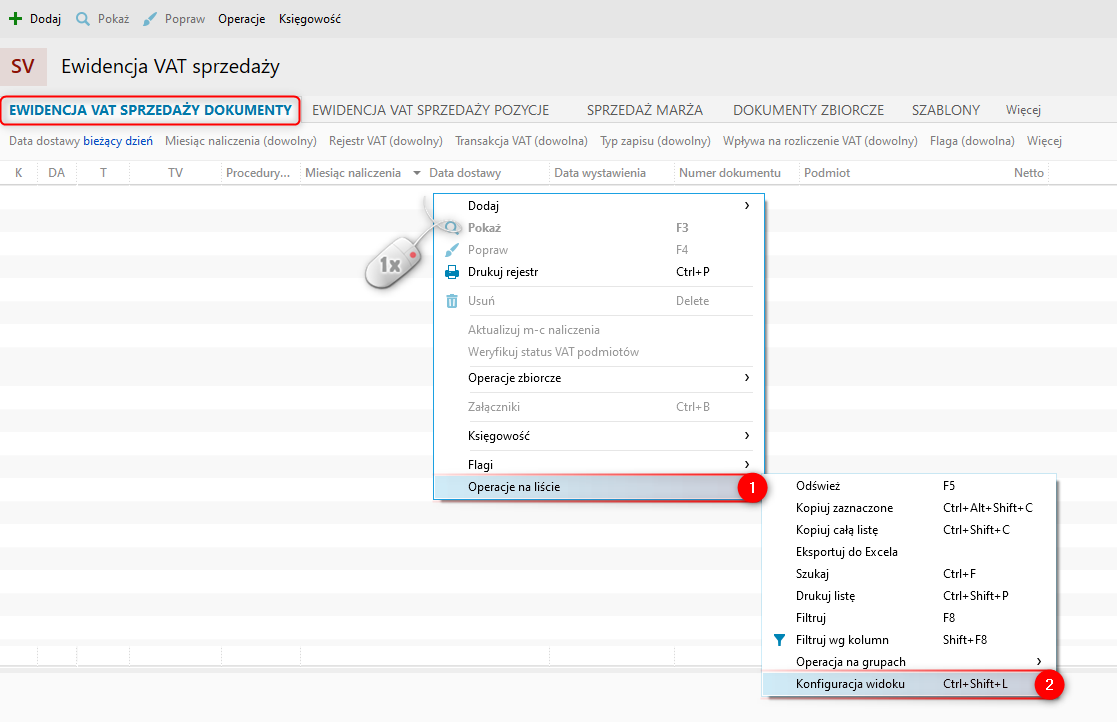Choose Drukuj listę in submenu
Image resolution: width=1117 pixels, height=722 pixels.
coord(909,596)
